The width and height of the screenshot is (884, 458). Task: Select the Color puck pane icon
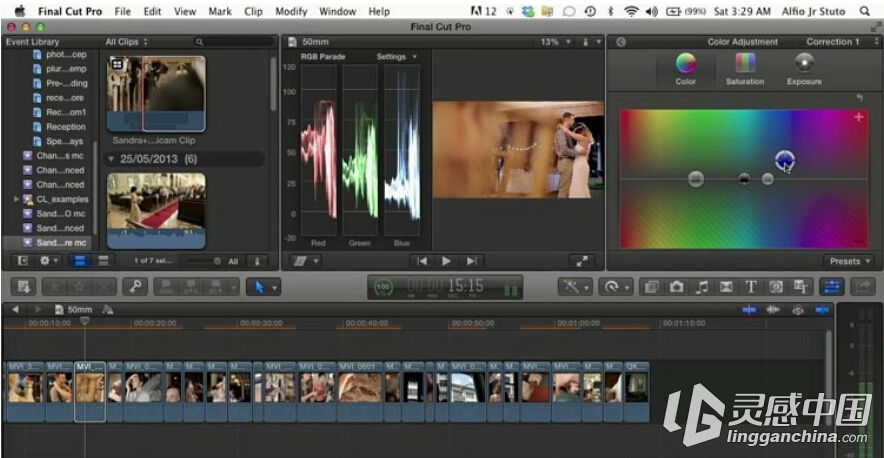click(686, 69)
